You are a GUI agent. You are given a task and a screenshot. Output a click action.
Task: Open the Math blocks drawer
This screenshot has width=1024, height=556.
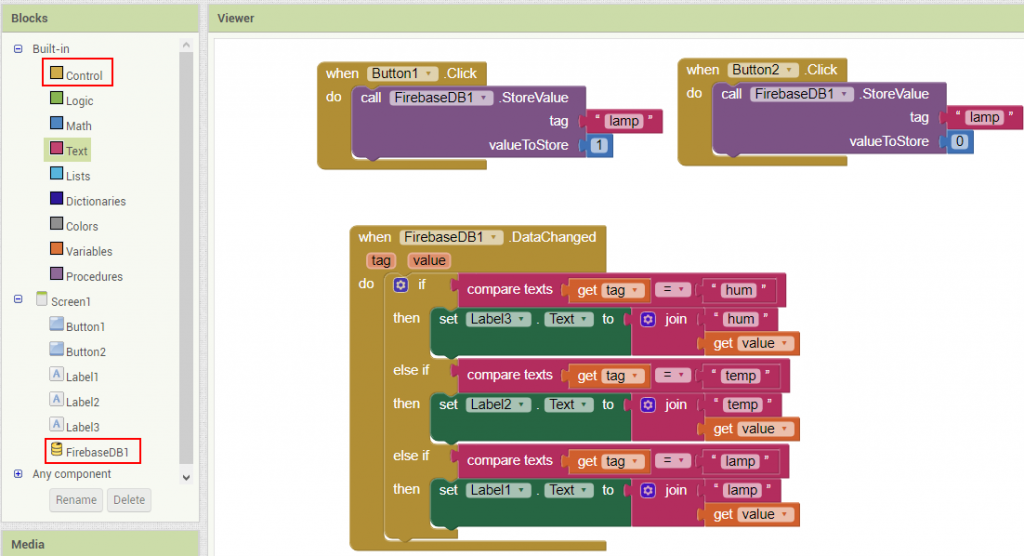[71, 125]
